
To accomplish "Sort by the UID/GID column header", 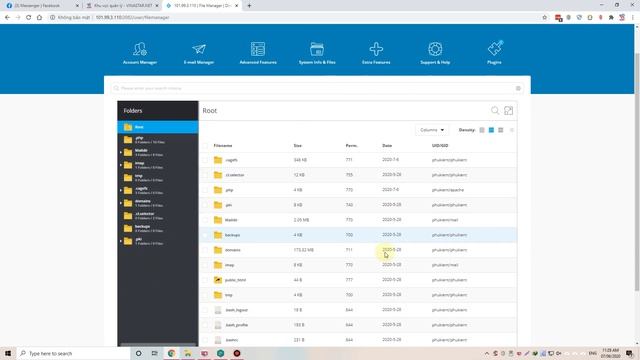I will pyautogui.click(x=440, y=146).
